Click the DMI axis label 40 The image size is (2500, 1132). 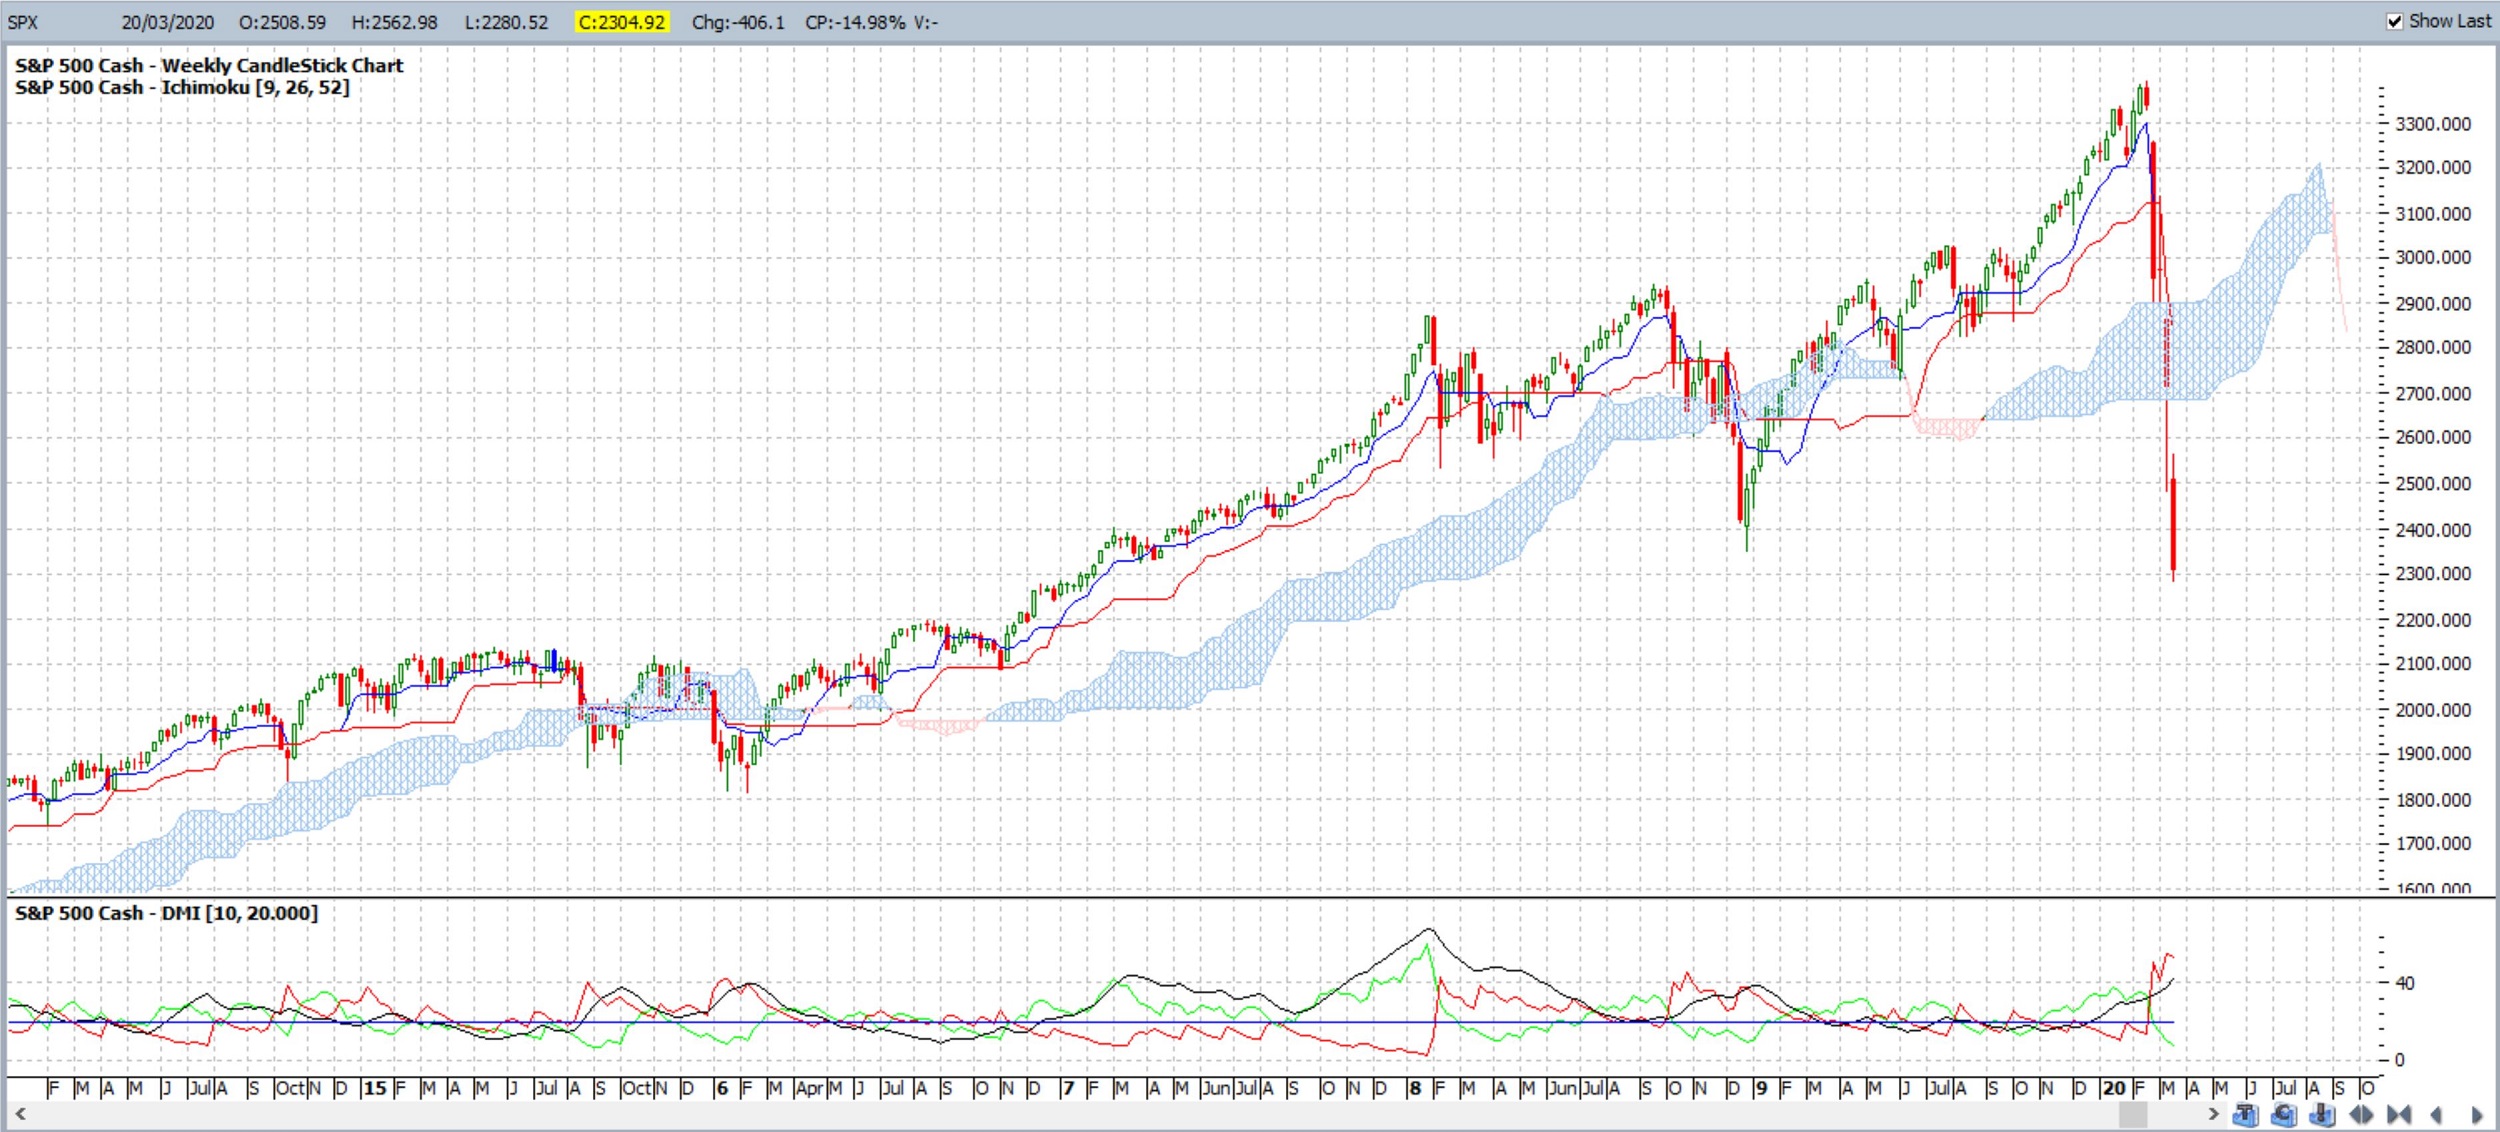click(2405, 983)
